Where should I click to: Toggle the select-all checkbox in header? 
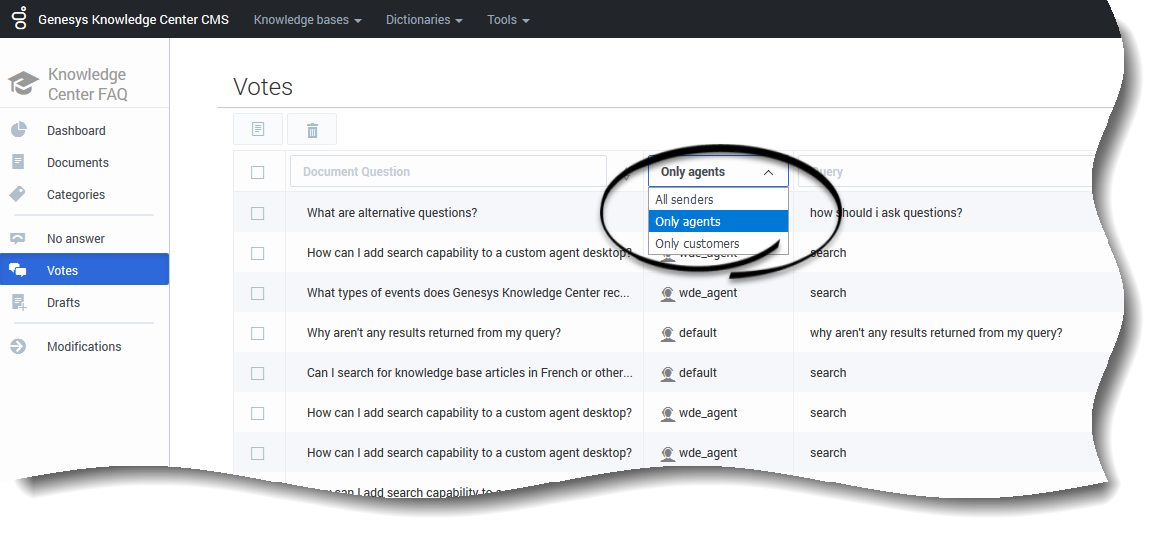[258, 172]
